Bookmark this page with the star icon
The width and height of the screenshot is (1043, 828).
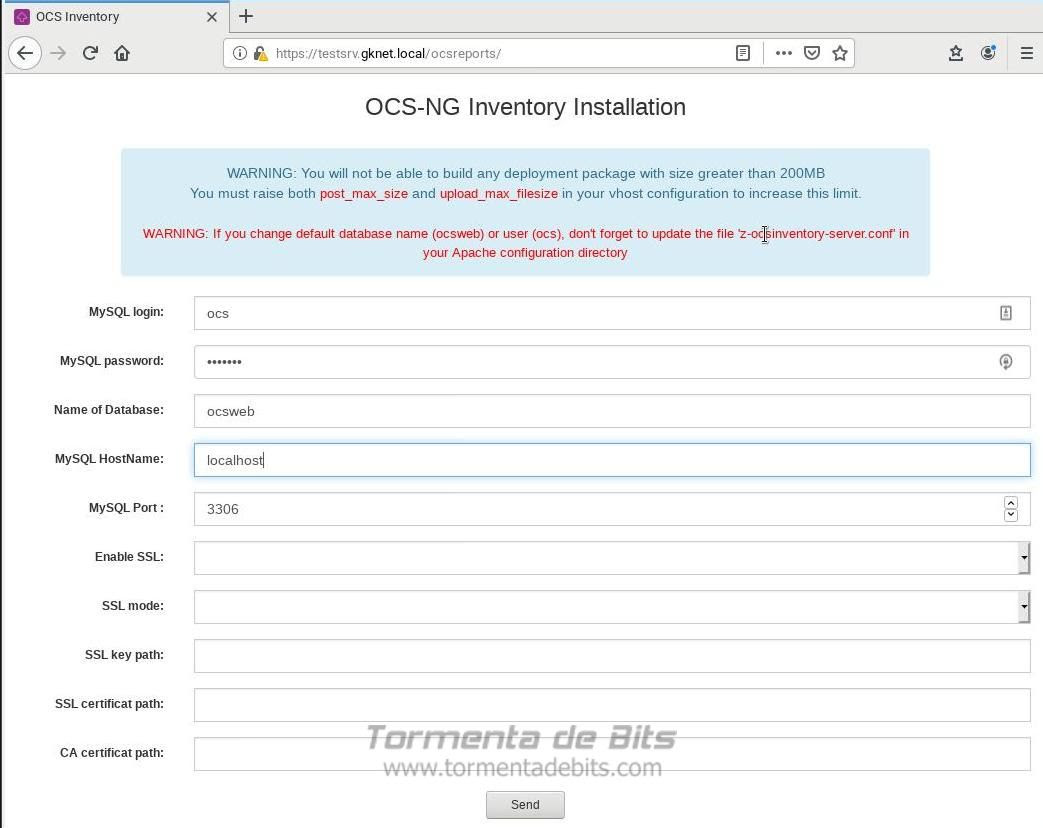coord(840,53)
